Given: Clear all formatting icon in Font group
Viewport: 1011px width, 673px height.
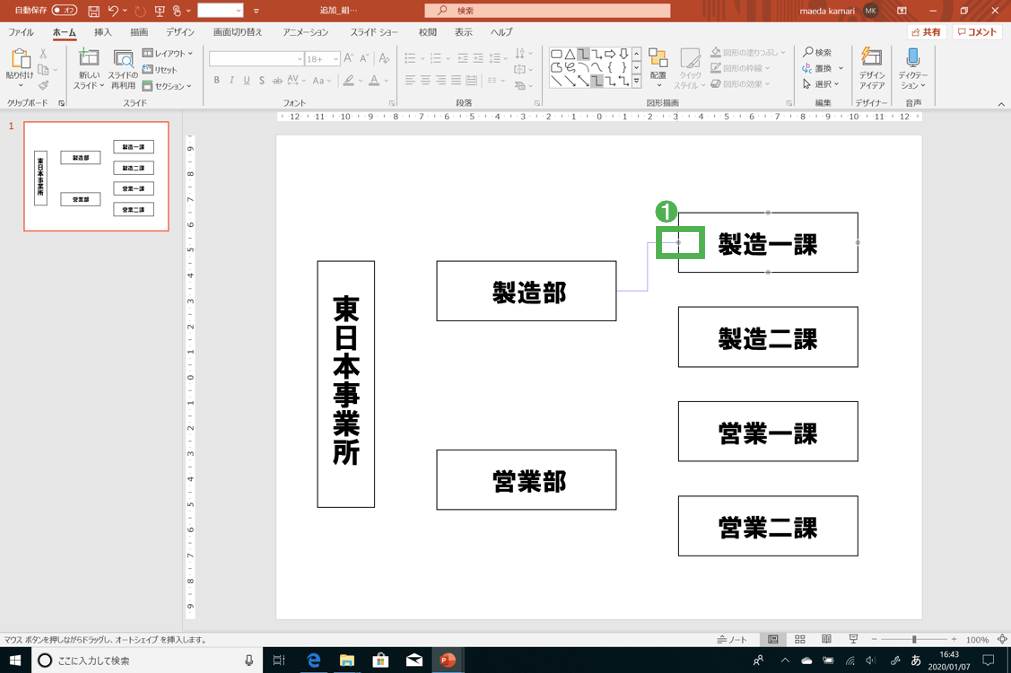Looking at the screenshot, I should click(x=384, y=59).
